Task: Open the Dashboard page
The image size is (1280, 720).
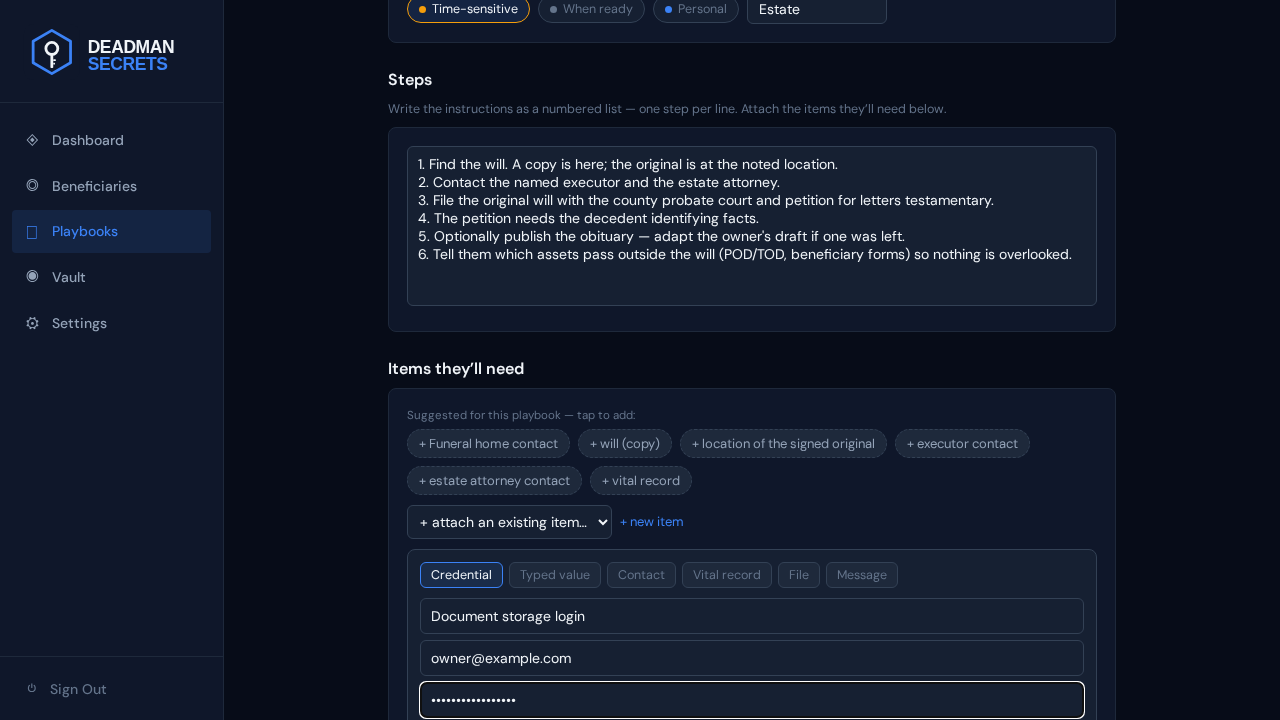Action: (x=111, y=140)
